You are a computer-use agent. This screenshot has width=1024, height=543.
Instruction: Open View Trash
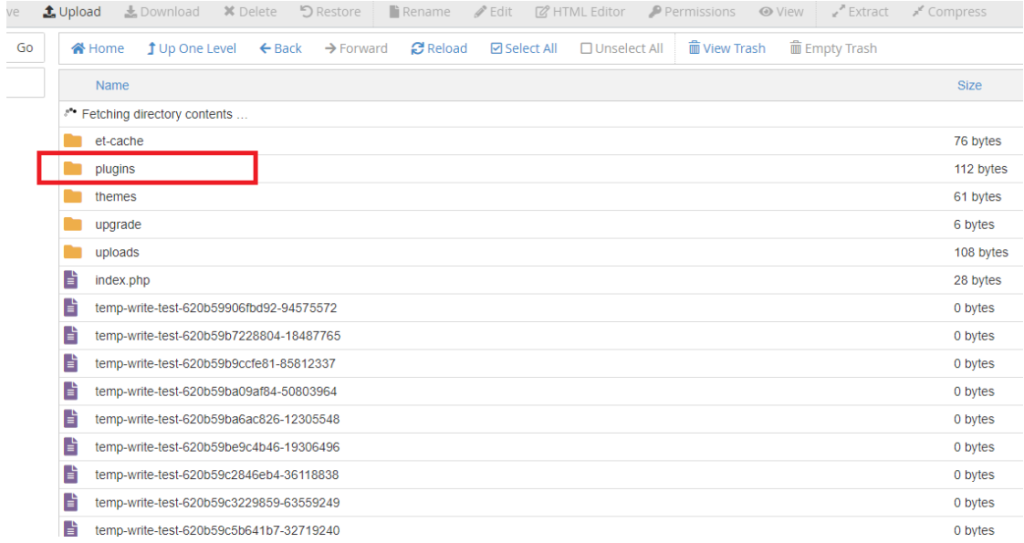727,48
